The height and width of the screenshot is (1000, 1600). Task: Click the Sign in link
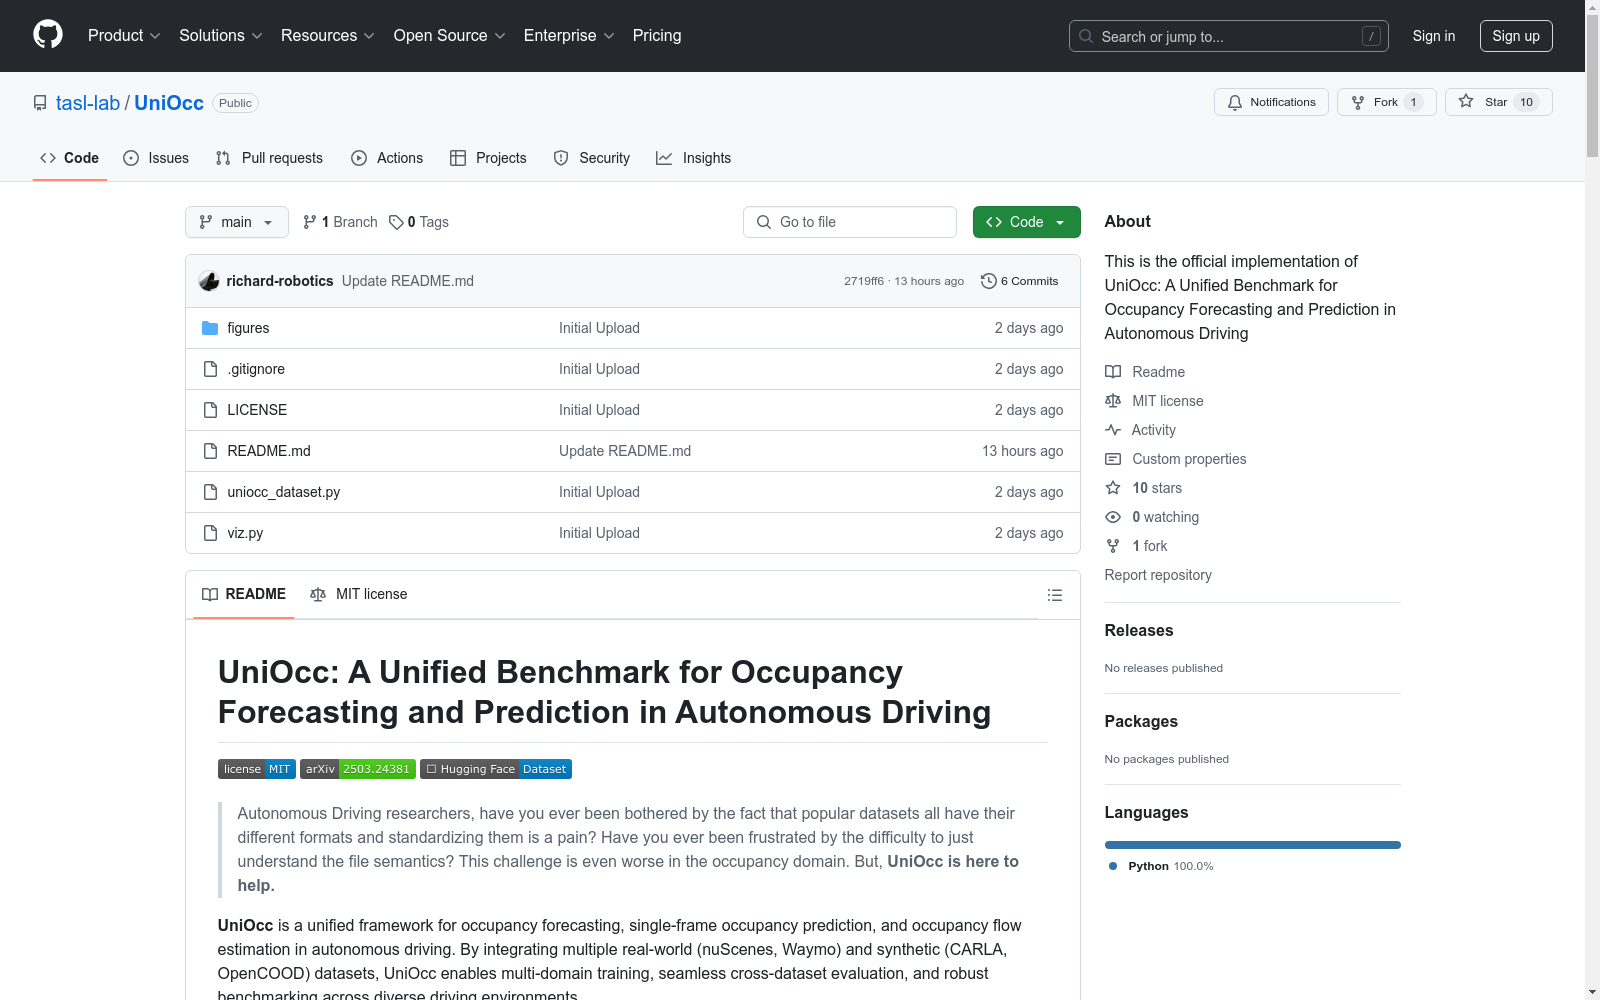[1434, 36]
